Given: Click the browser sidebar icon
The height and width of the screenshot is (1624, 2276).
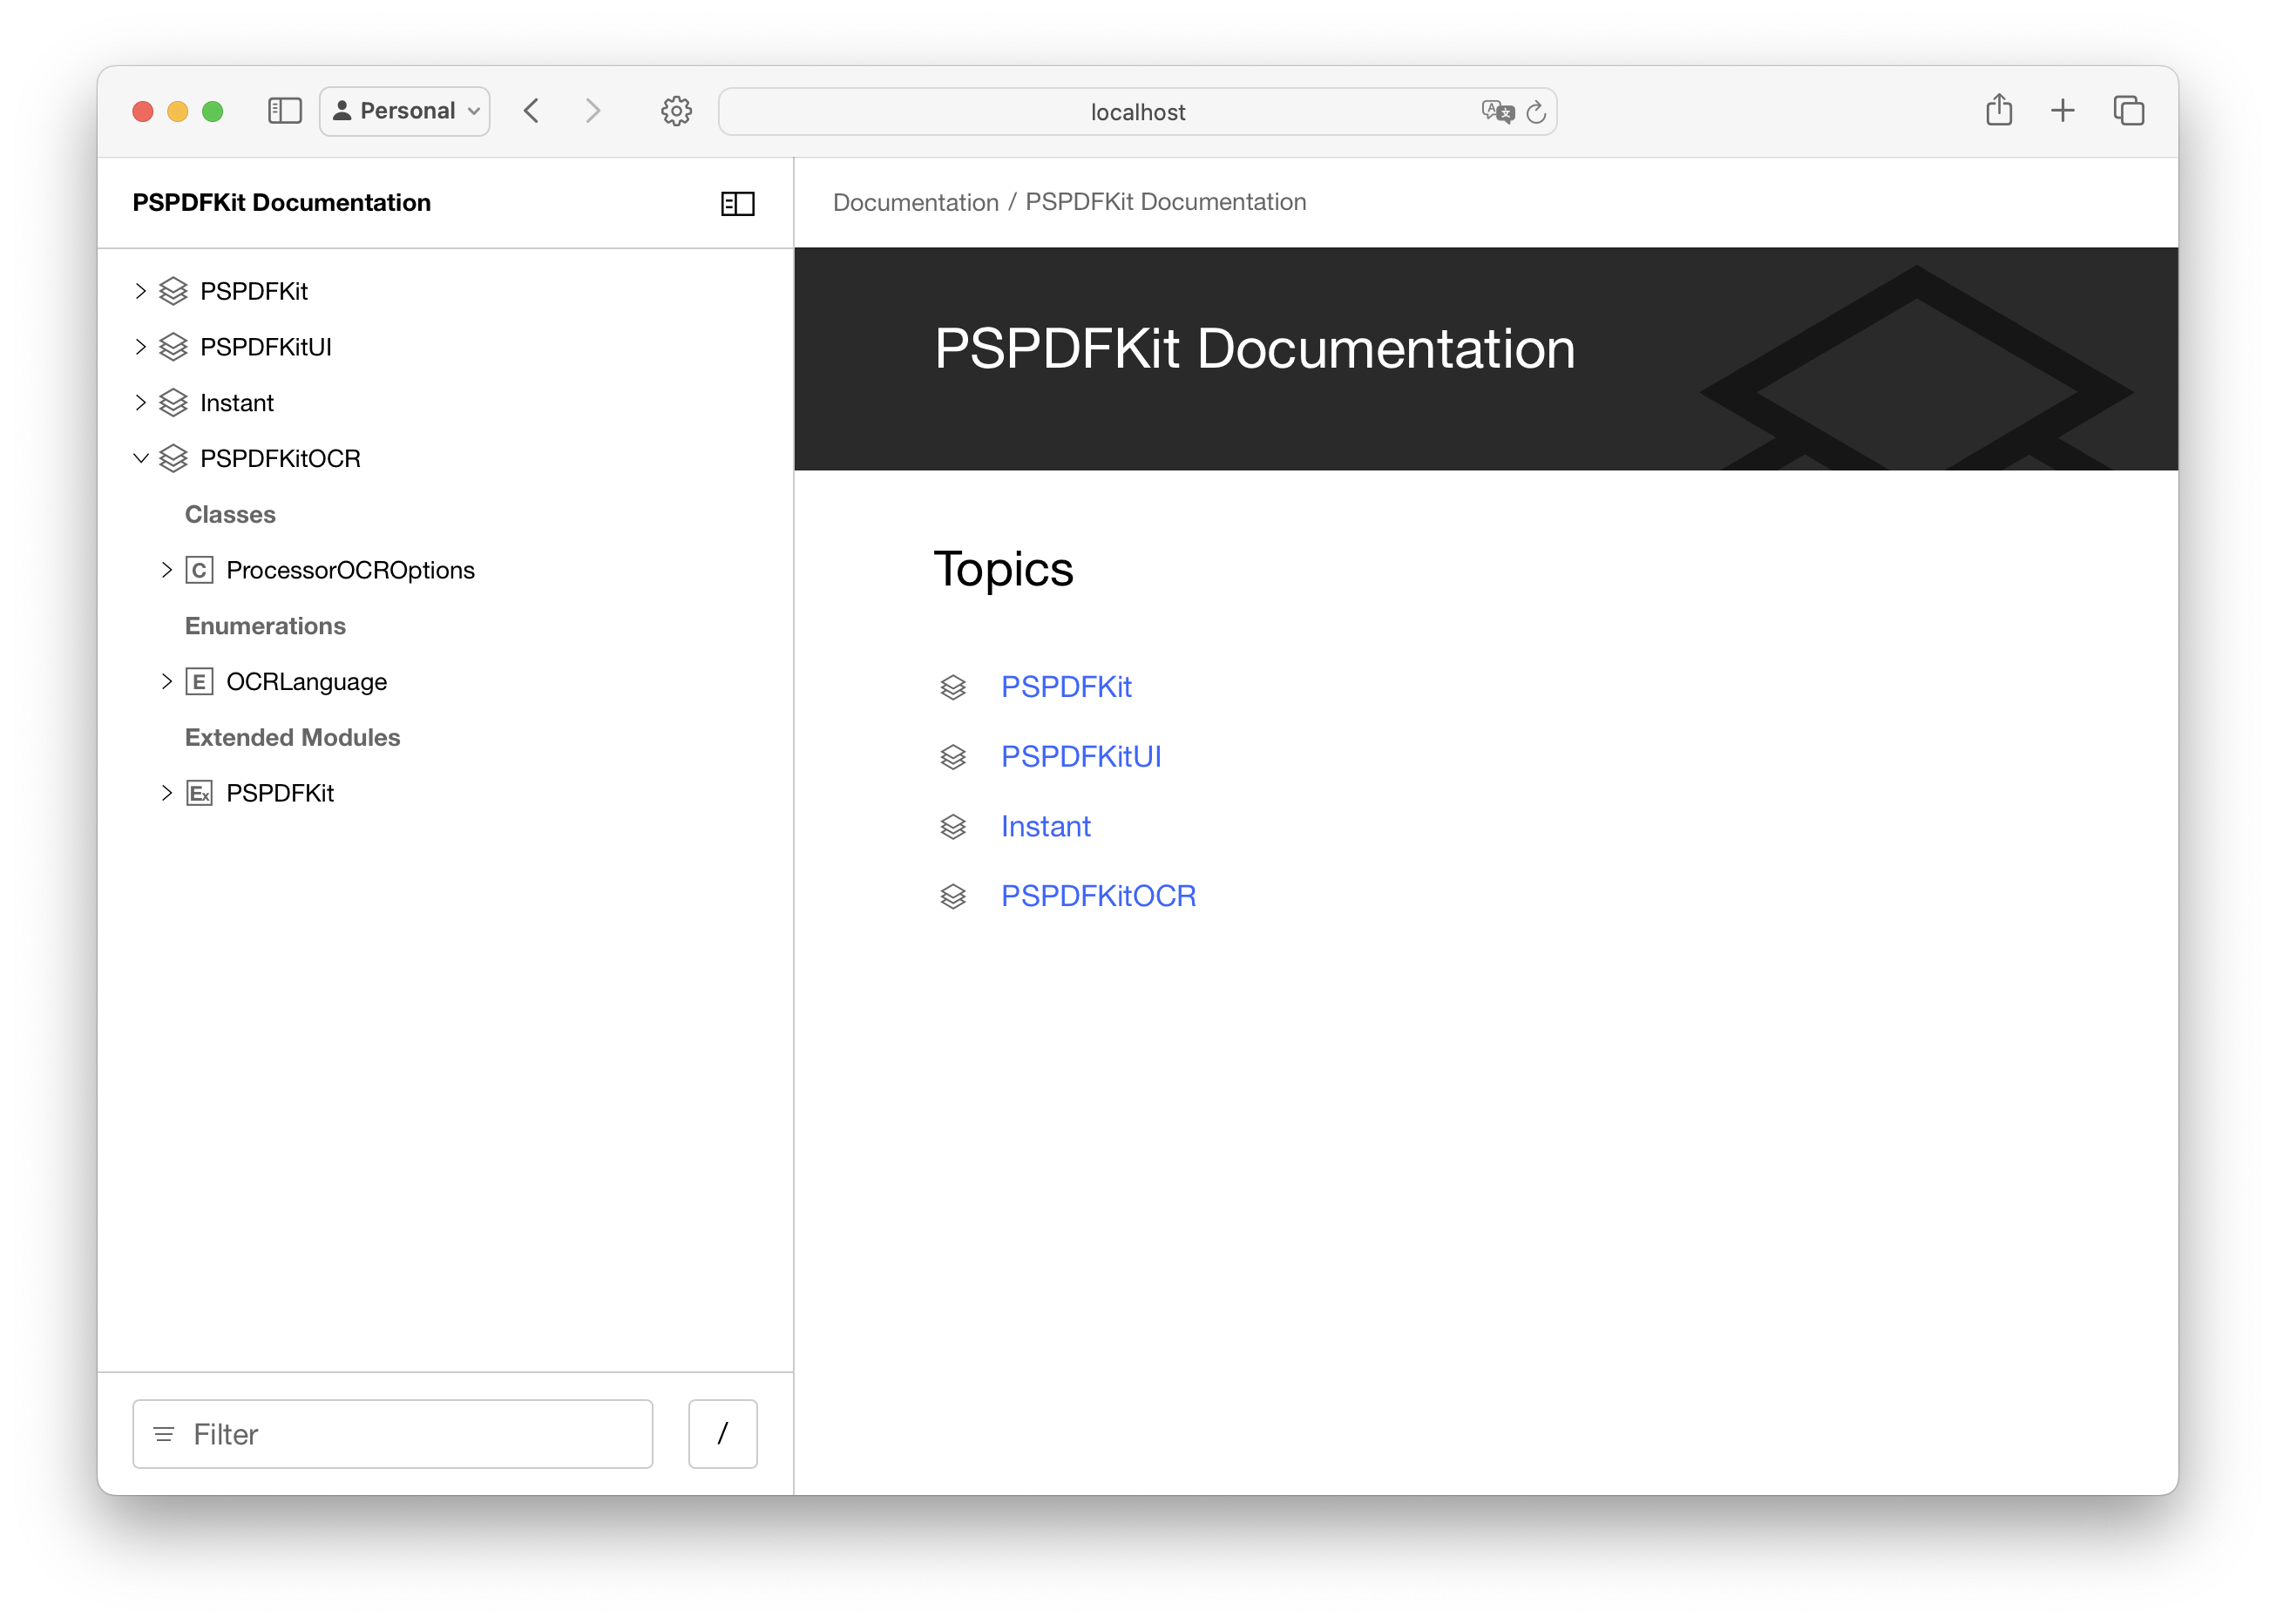Looking at the screenshot, I should pyautogui.click(x=284, y=111).
